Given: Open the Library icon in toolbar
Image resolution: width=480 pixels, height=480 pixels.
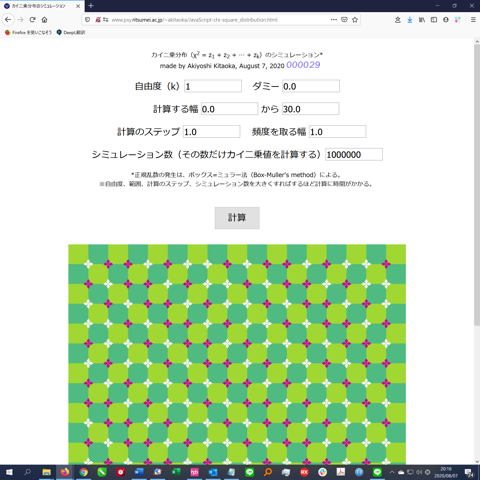Looking at the screenshot, I should [422, 20].
